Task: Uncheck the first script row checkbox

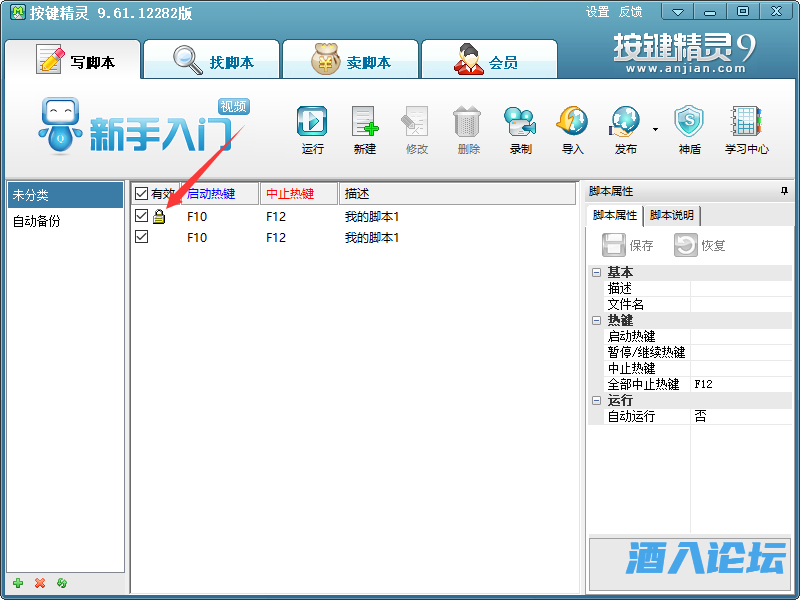Action: point(141,216)
